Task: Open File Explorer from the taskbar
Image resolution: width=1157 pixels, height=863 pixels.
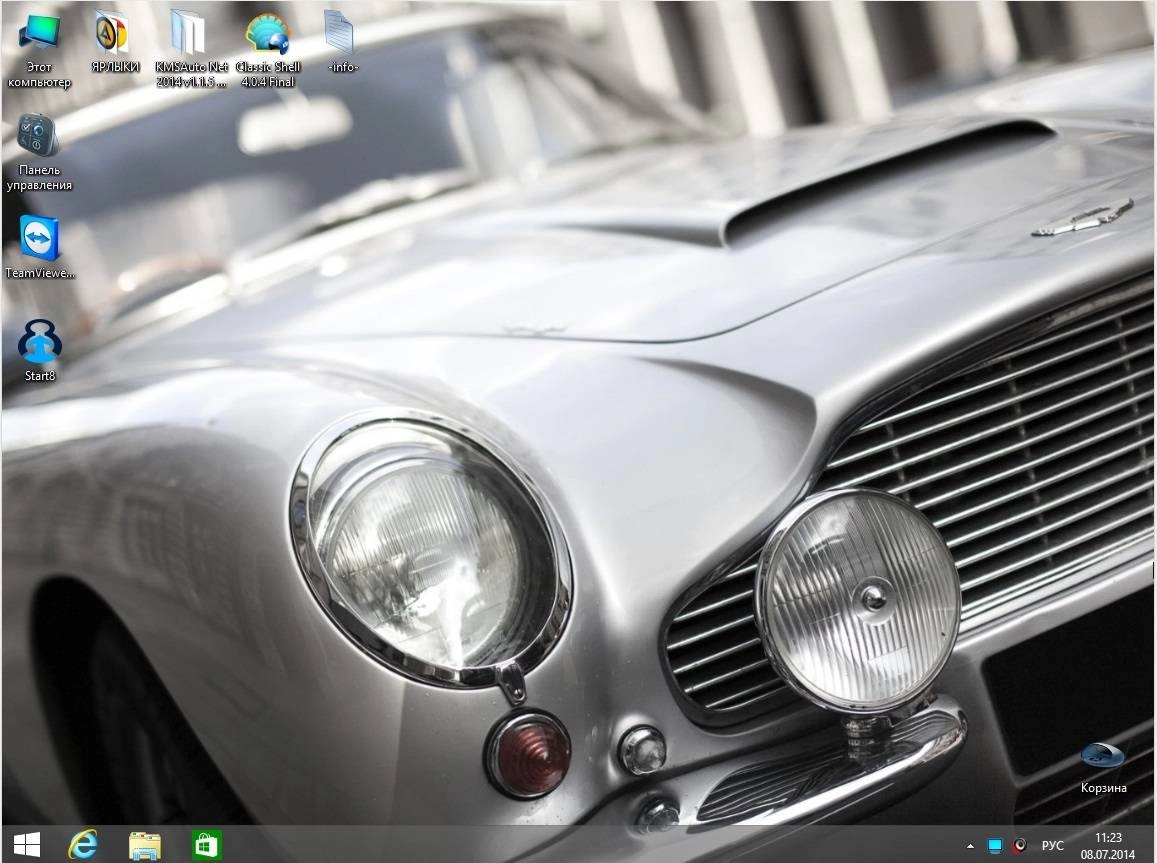Action: click(145, 845)
